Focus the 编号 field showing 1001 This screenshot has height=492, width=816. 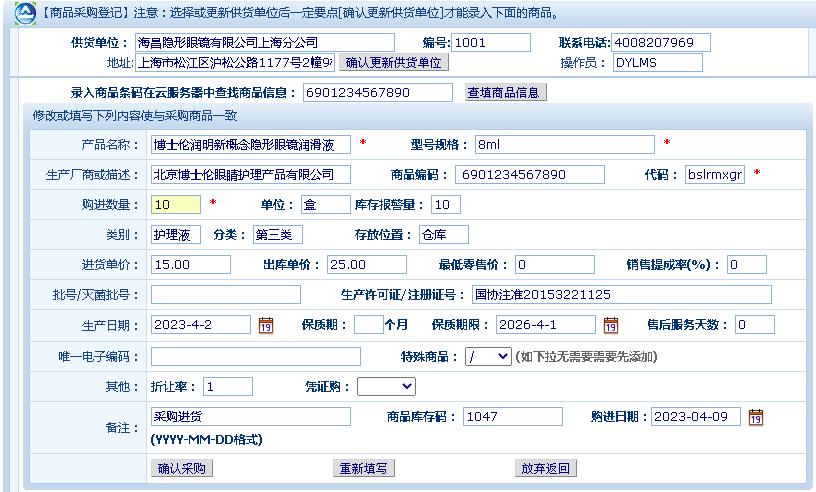[491, 43]
